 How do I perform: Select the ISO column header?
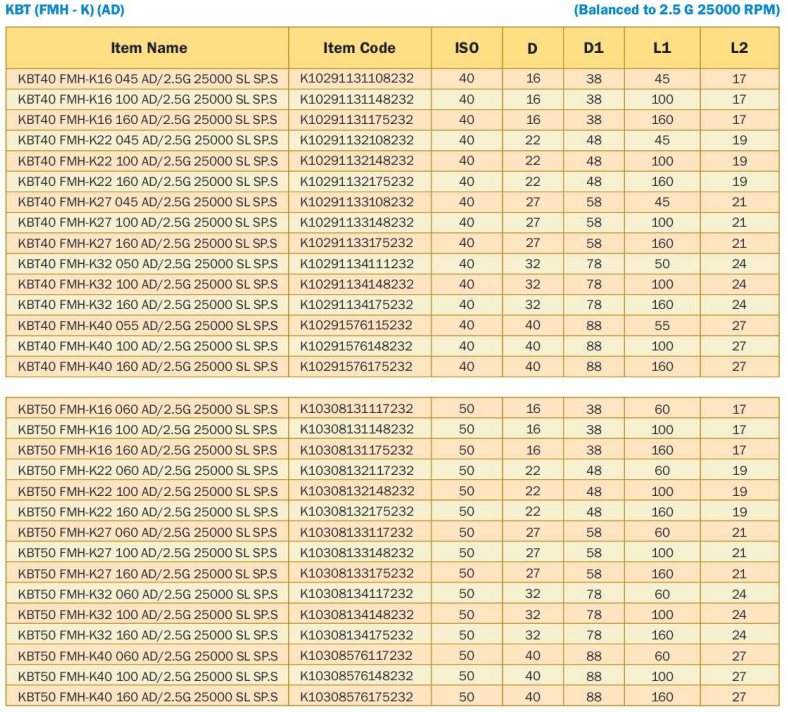(466, 48)
